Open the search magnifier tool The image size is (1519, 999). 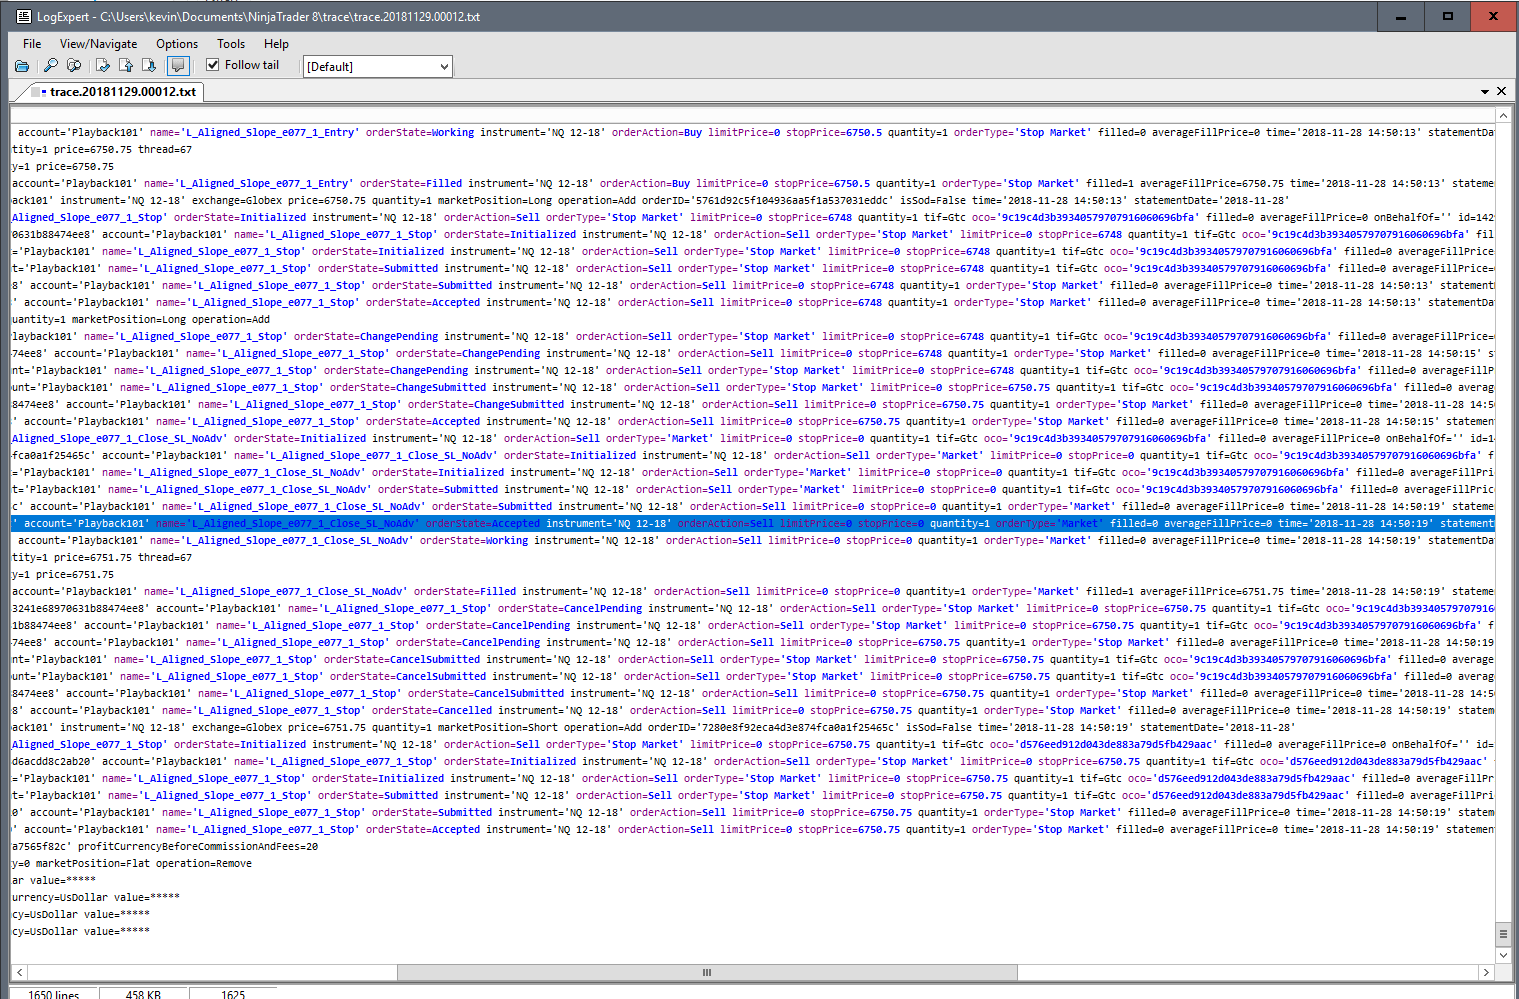[50, 66]
